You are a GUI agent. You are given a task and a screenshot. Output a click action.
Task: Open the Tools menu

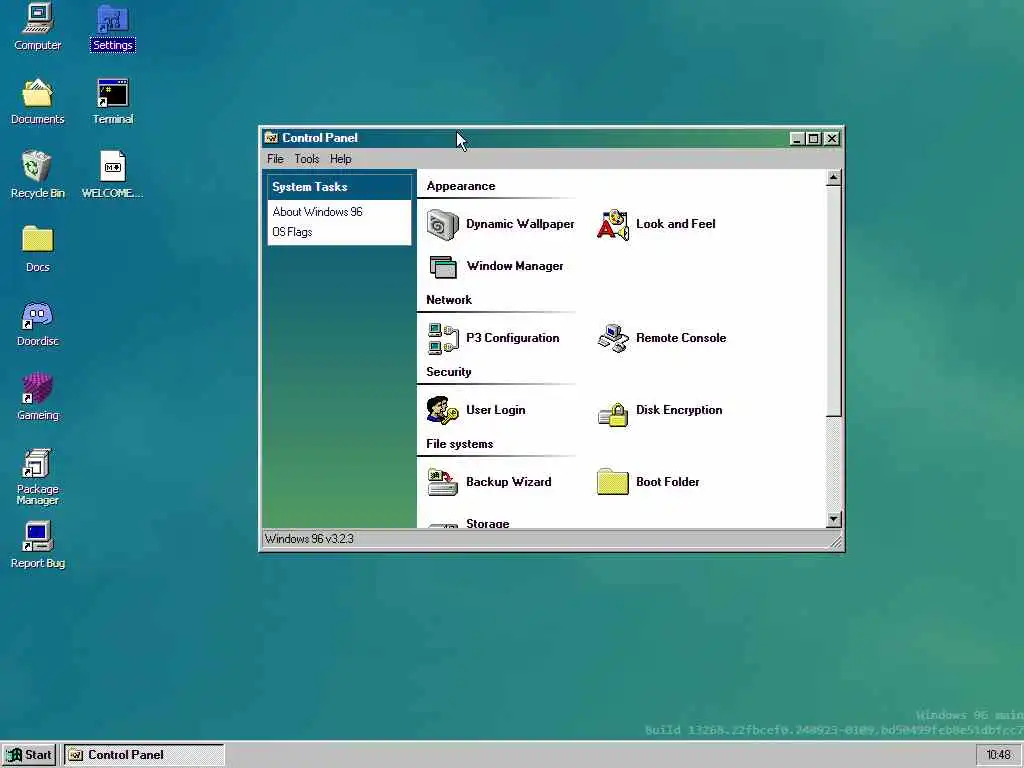[306, 159]
